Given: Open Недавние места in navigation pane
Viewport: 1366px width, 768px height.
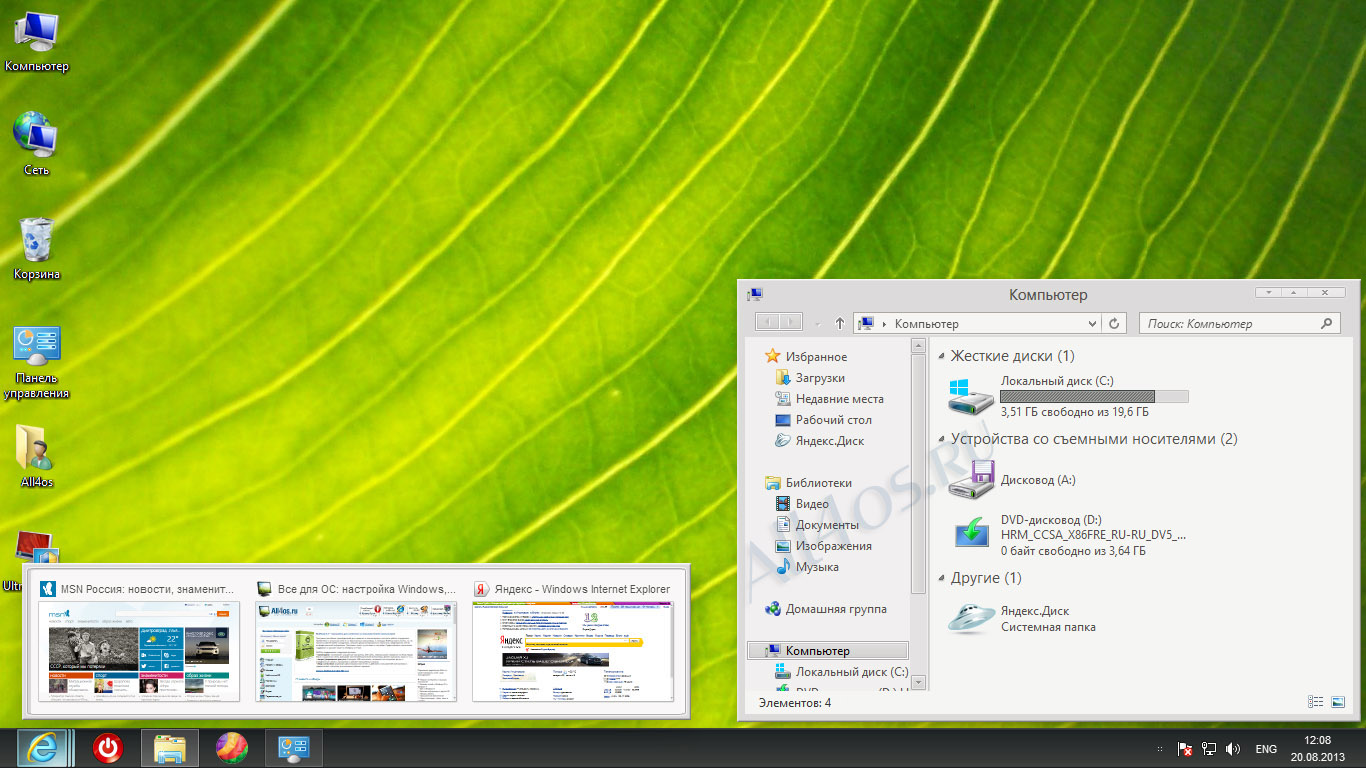Looking at the screenshot, I should 829,399.
